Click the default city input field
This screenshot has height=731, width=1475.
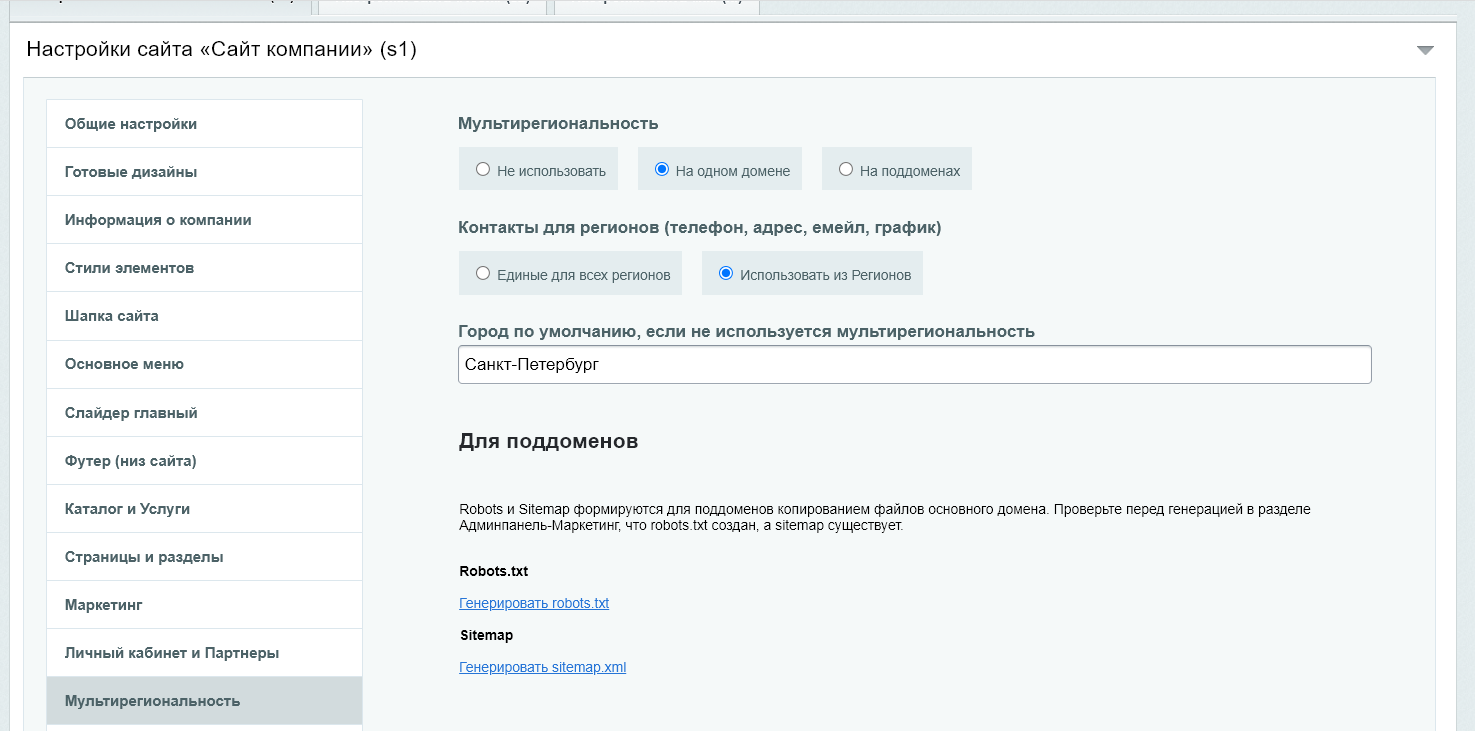click(x=914, y=365)
